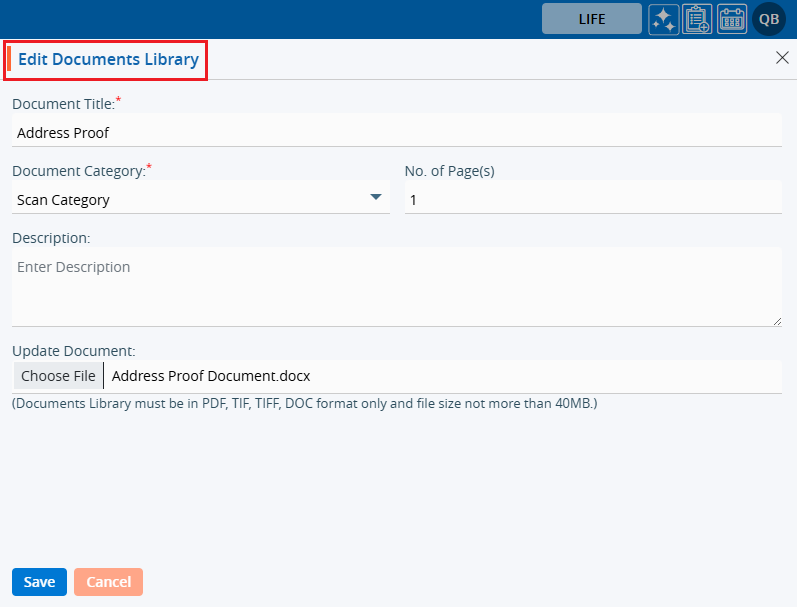Screen dimensions: 797x607
Task: Open the calendar icon in header
Action: (x=732, y=19)
